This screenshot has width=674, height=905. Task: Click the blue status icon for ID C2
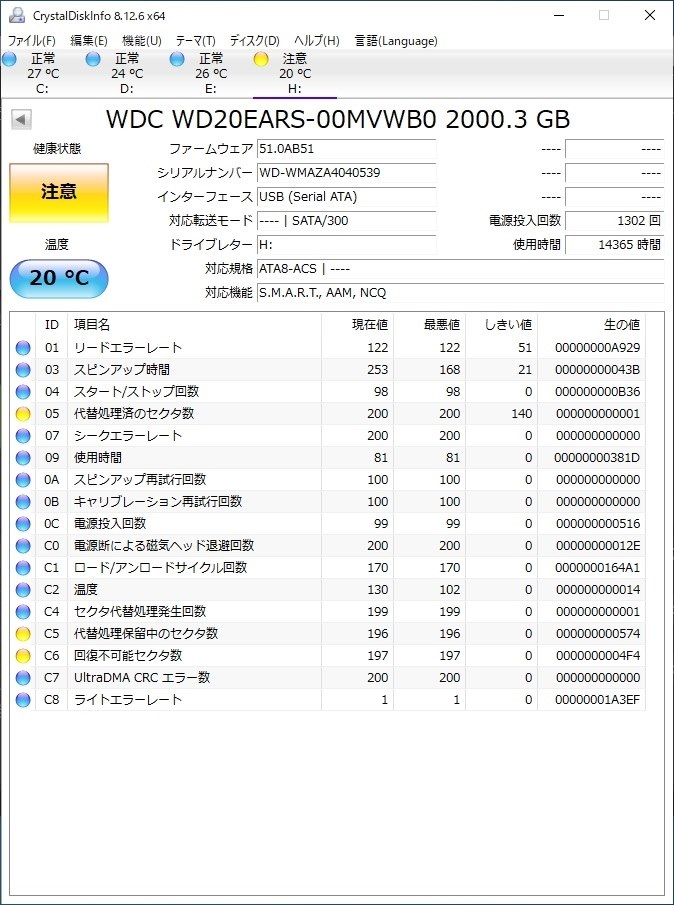23,590
